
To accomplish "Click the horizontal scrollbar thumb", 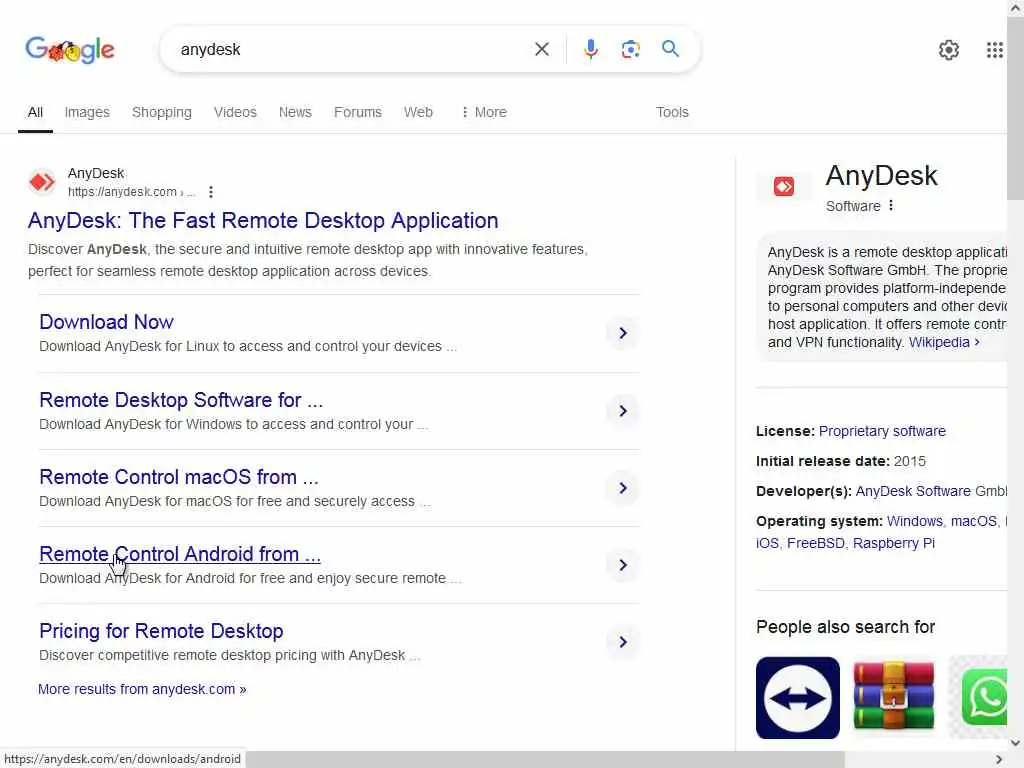I will [545, 760].
